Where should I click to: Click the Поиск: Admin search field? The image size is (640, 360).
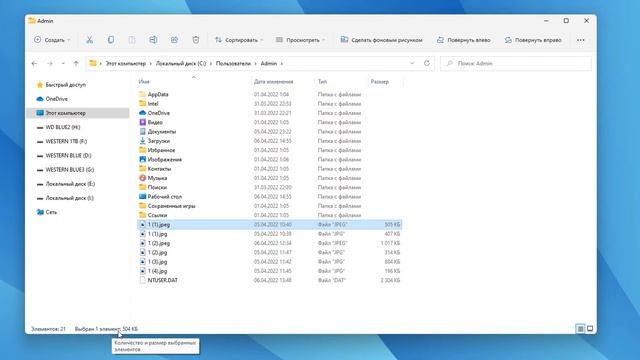pos(516,64)
